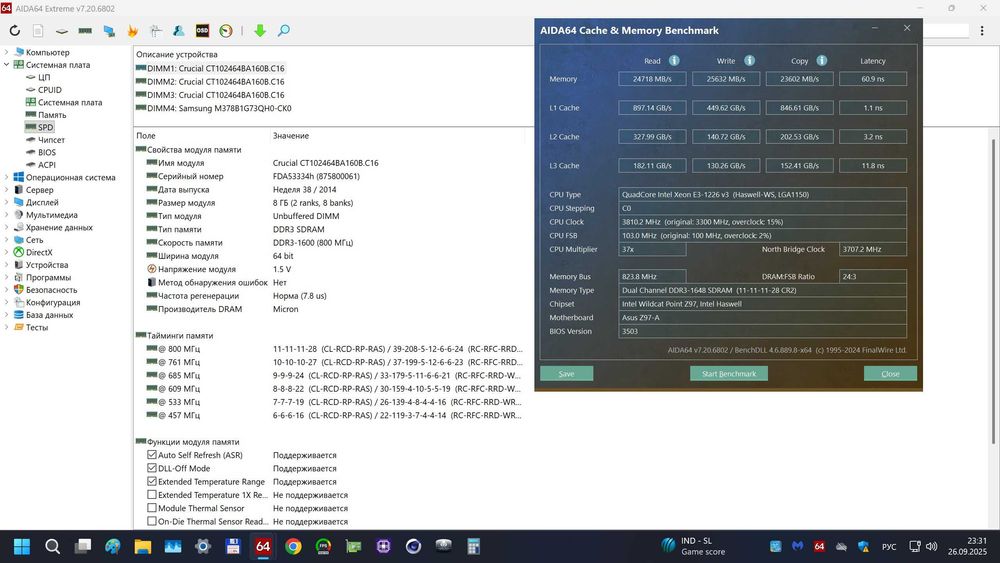1000x563 pixels.
Task: Click the AIDA64 taskbar icon
Action: 263,546
